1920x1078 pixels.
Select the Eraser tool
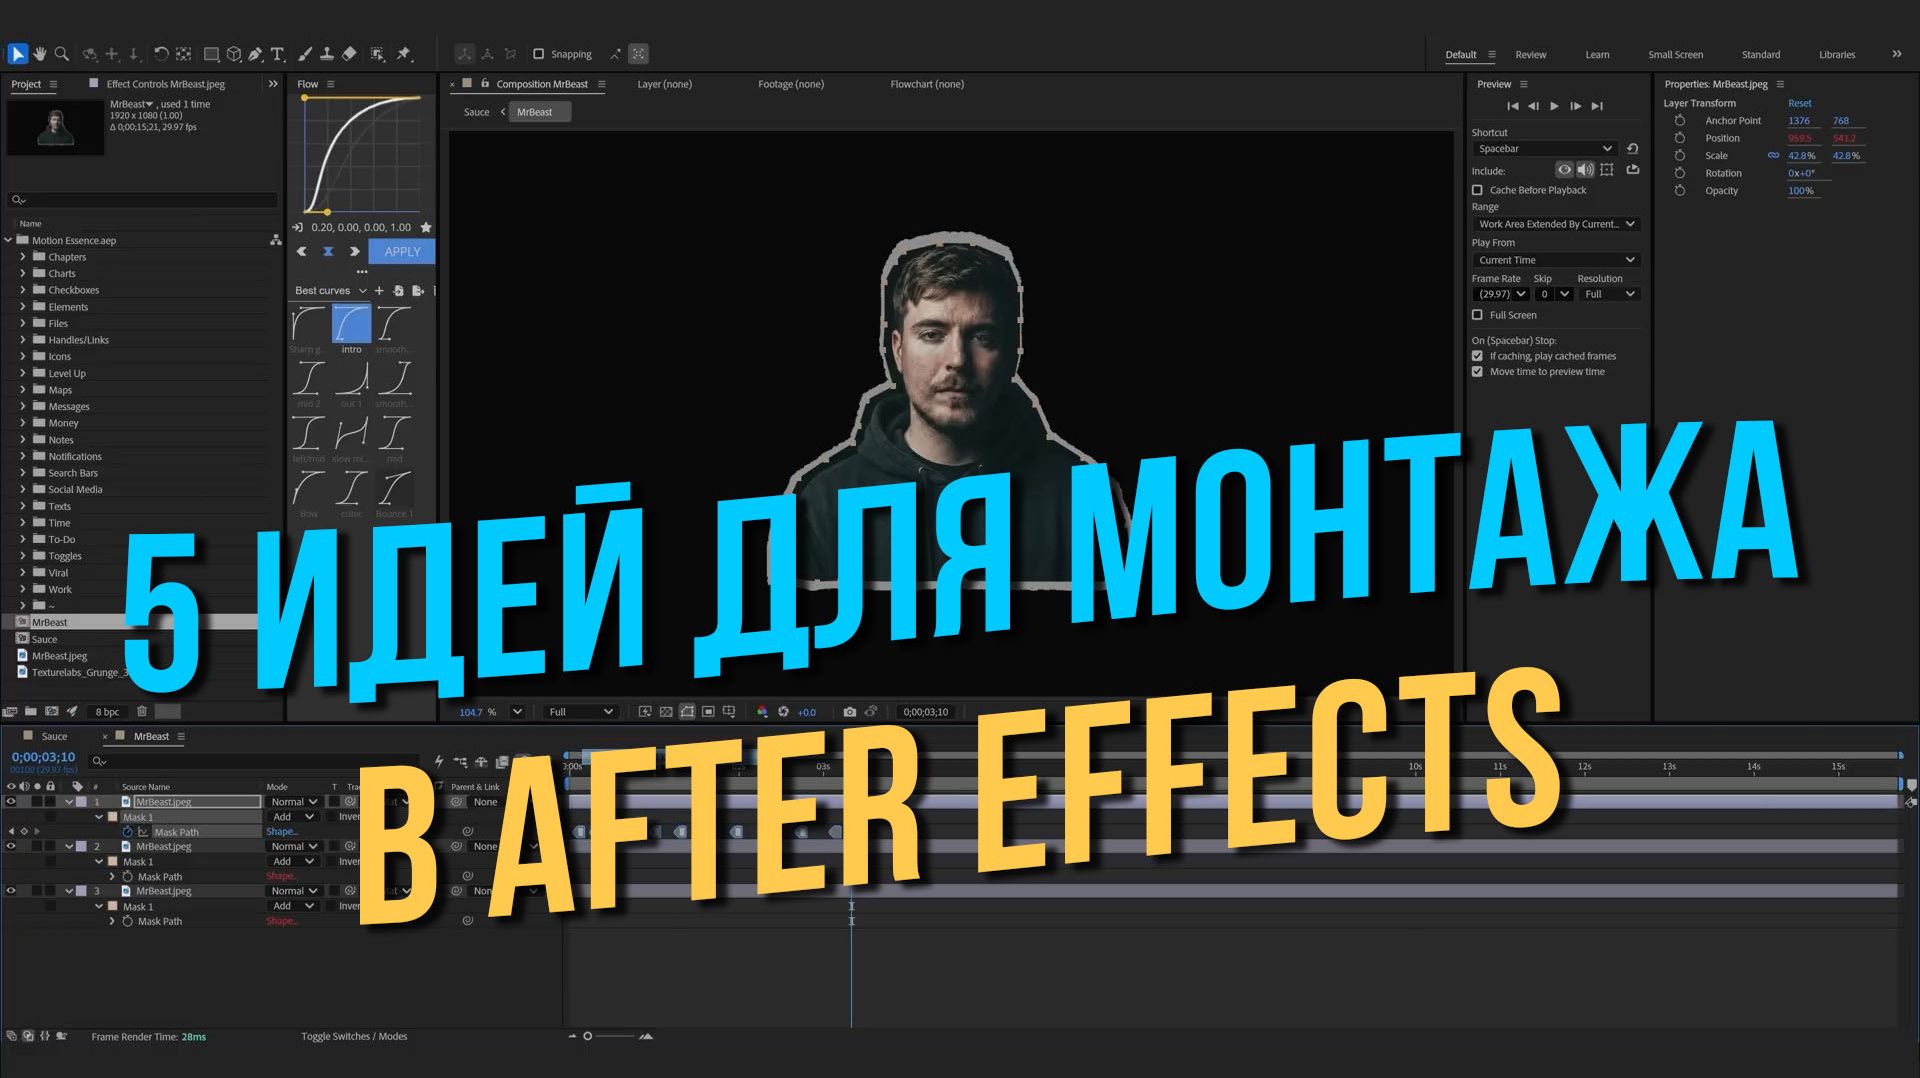pyautogui.click(x=349, y=54)
